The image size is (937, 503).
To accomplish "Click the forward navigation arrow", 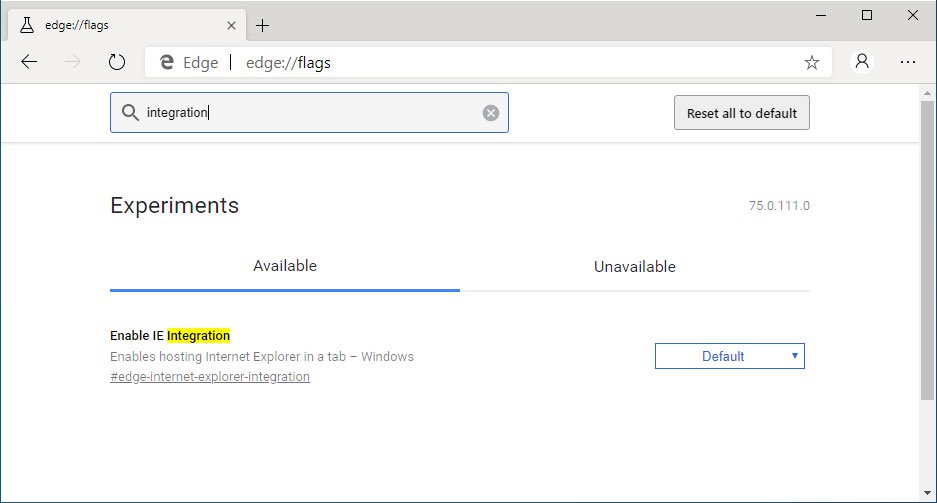I will pyautogui.click(x=73, y=62).
